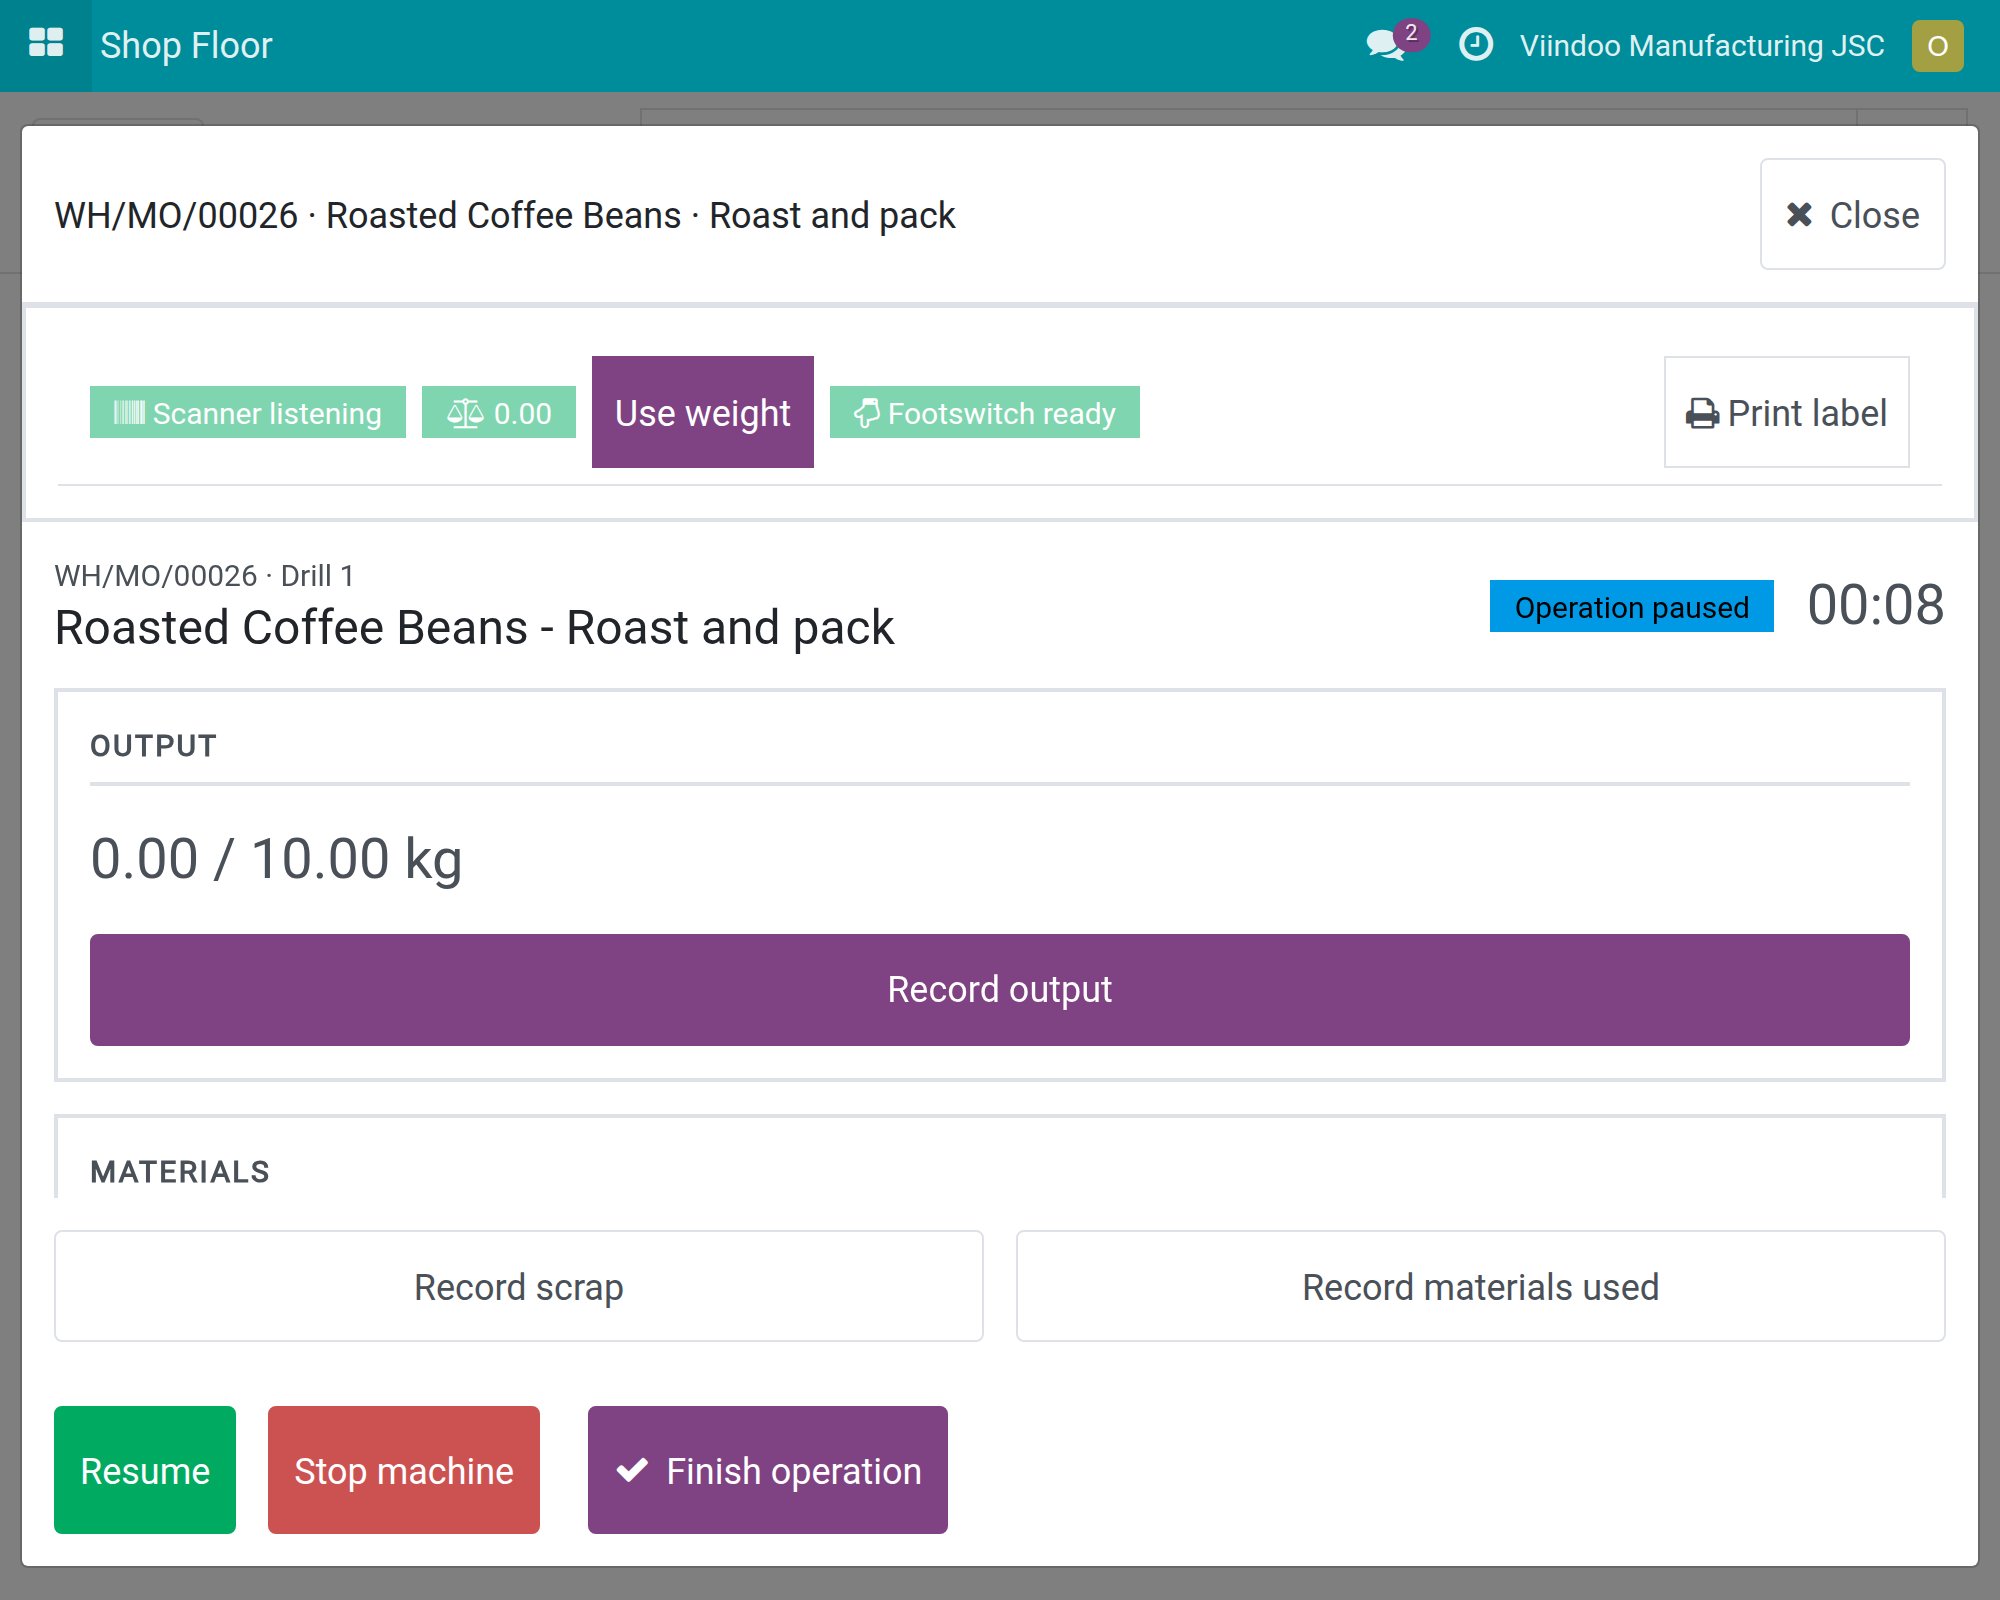Click the Roasted Coffee Beans - Roast and pack heading
Screen dimensions: 2000x1600
(x=474, y=628)
